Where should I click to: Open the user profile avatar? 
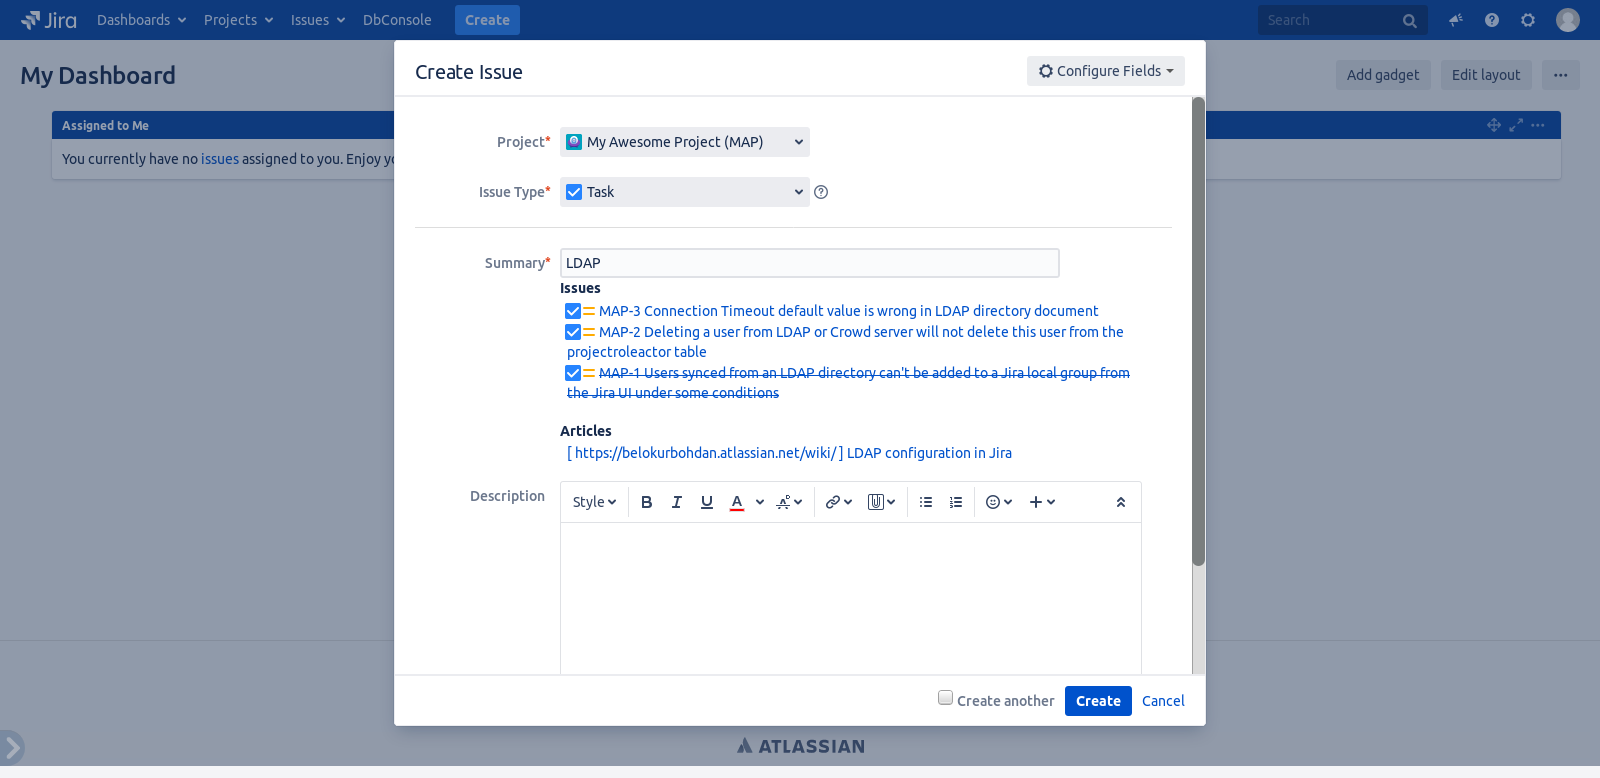point(1568,20)
